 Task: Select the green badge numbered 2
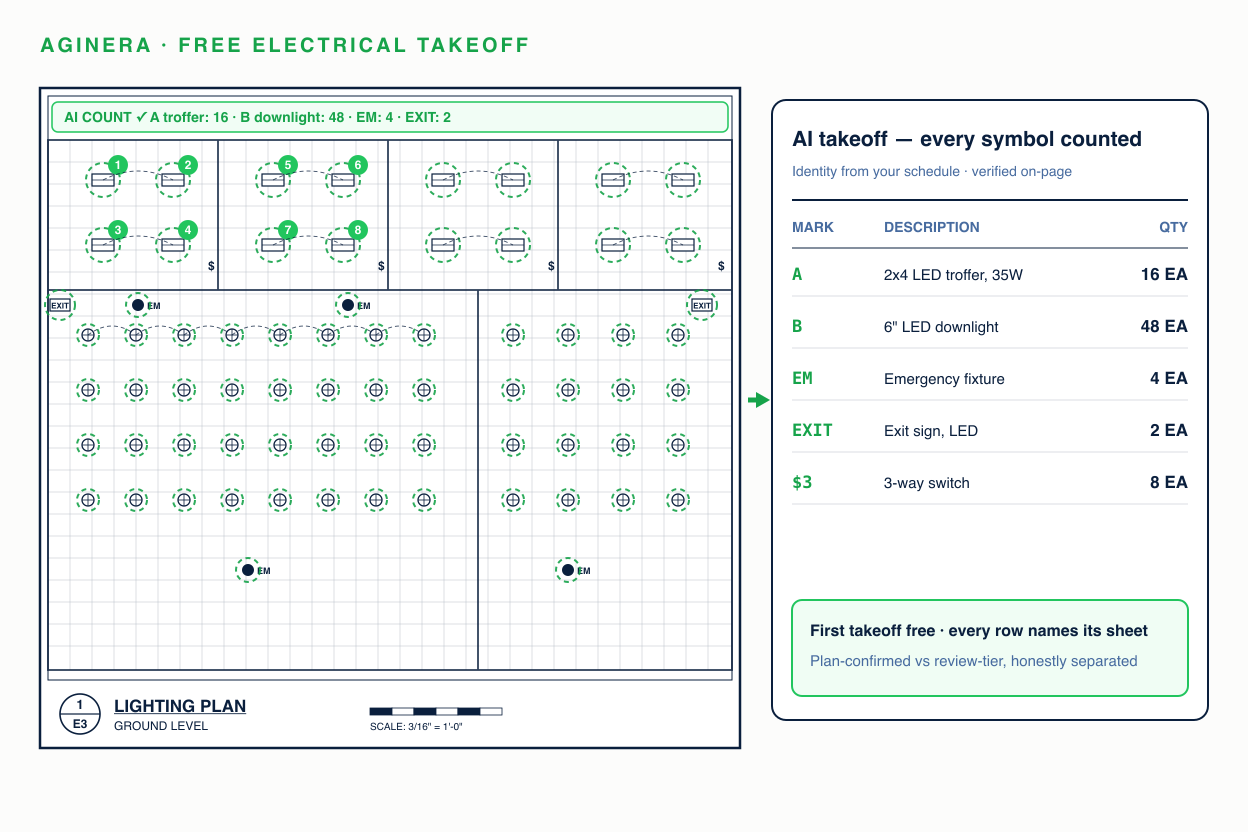coord(188,165)
